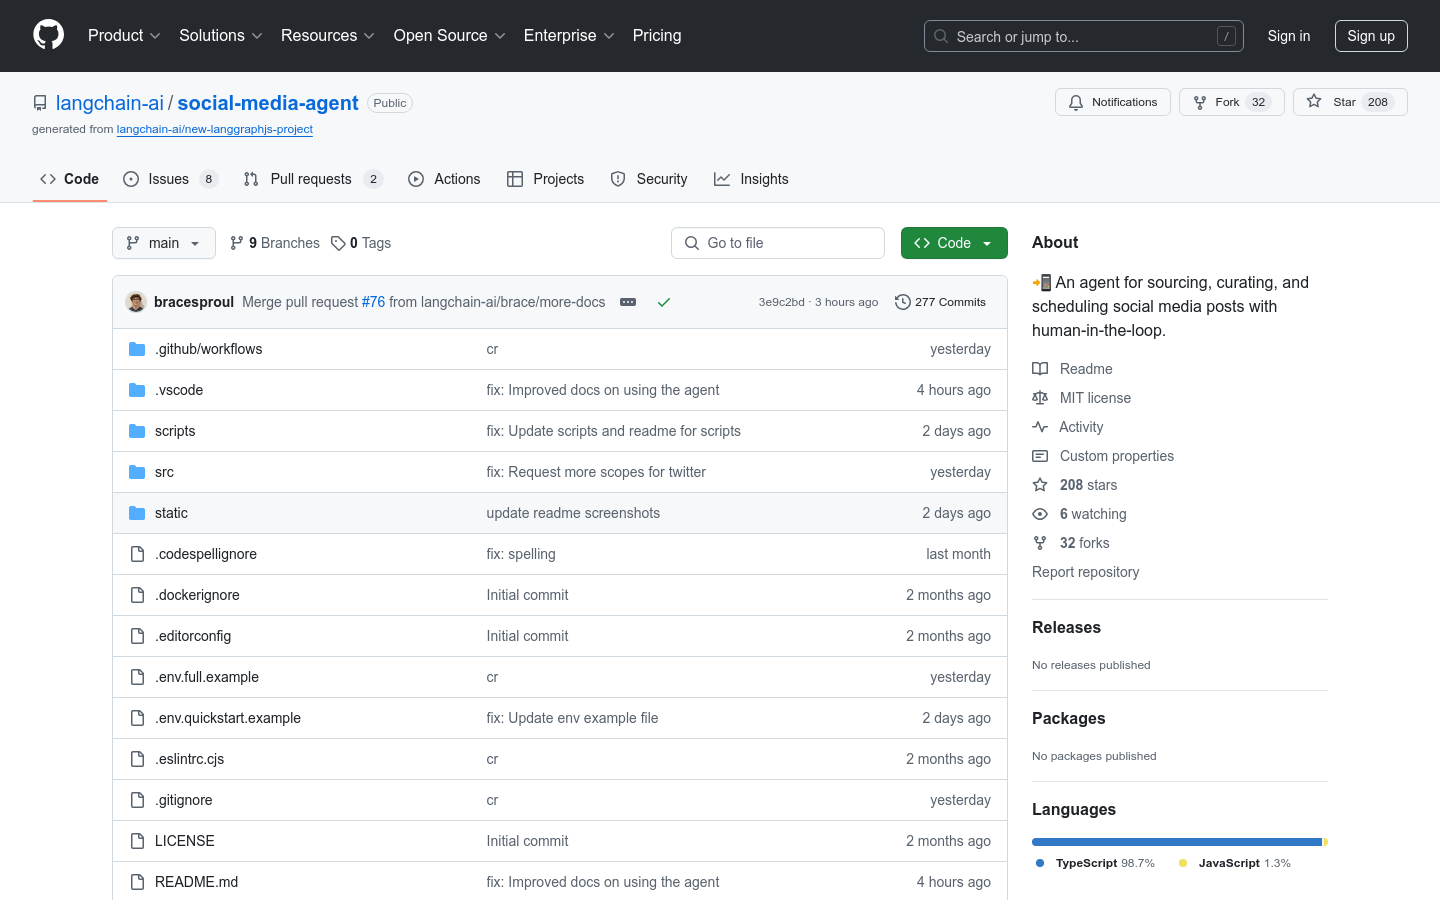View 0 Tags
The height and width of the screenshot is (900, 1440).
[361, 243]
